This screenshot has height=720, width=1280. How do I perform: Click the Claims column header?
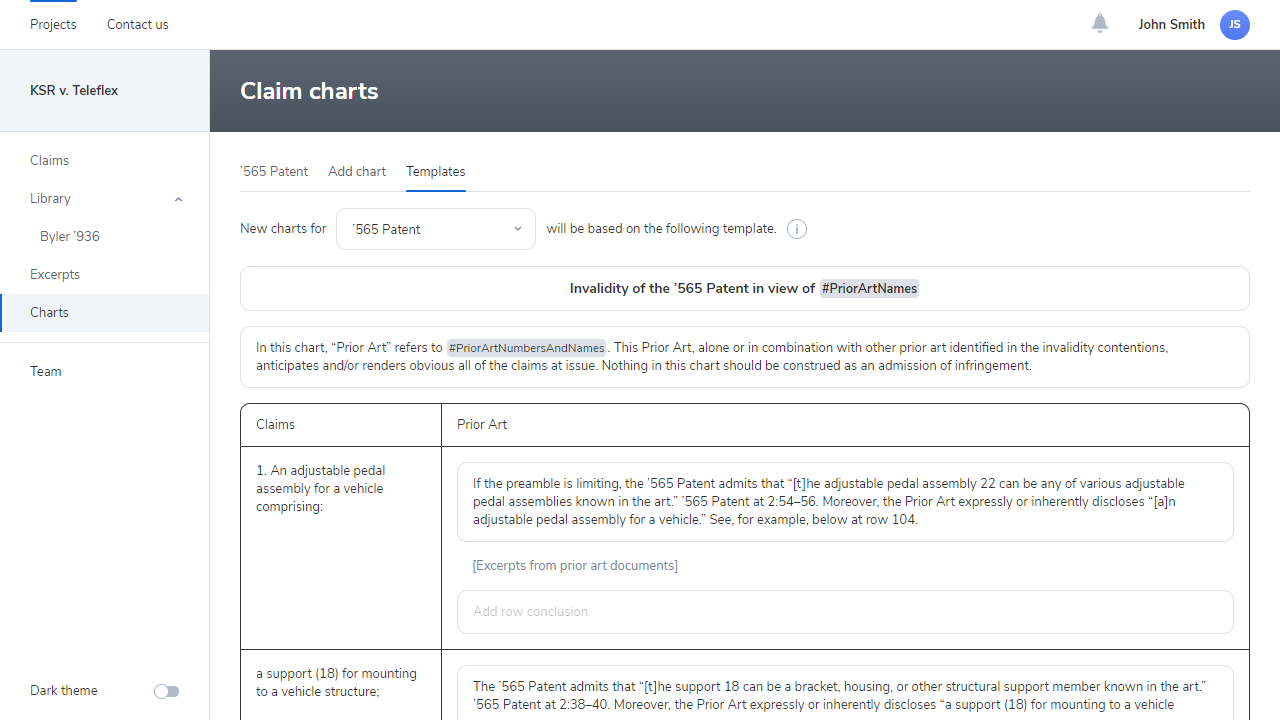[341, 425]
